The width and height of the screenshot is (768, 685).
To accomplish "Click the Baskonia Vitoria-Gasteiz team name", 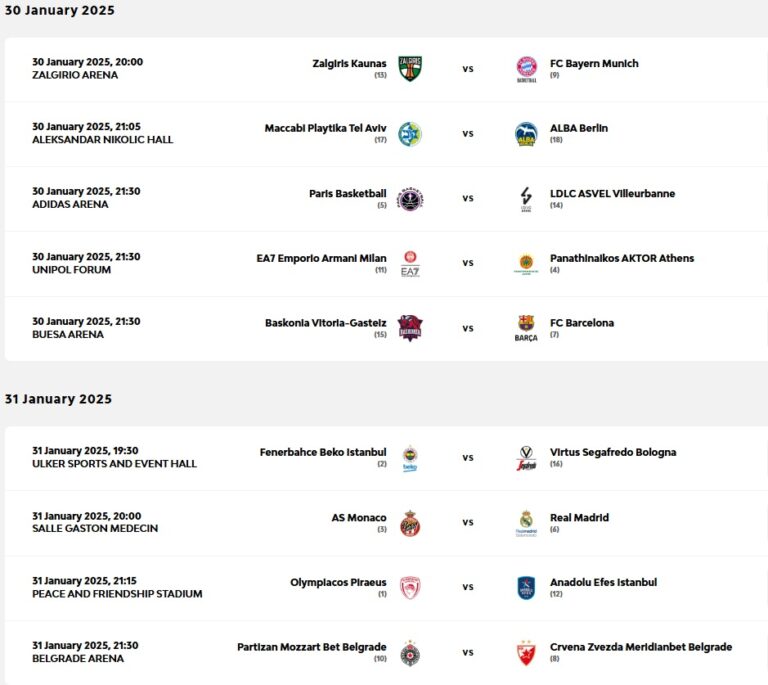I will coord(325,323).
